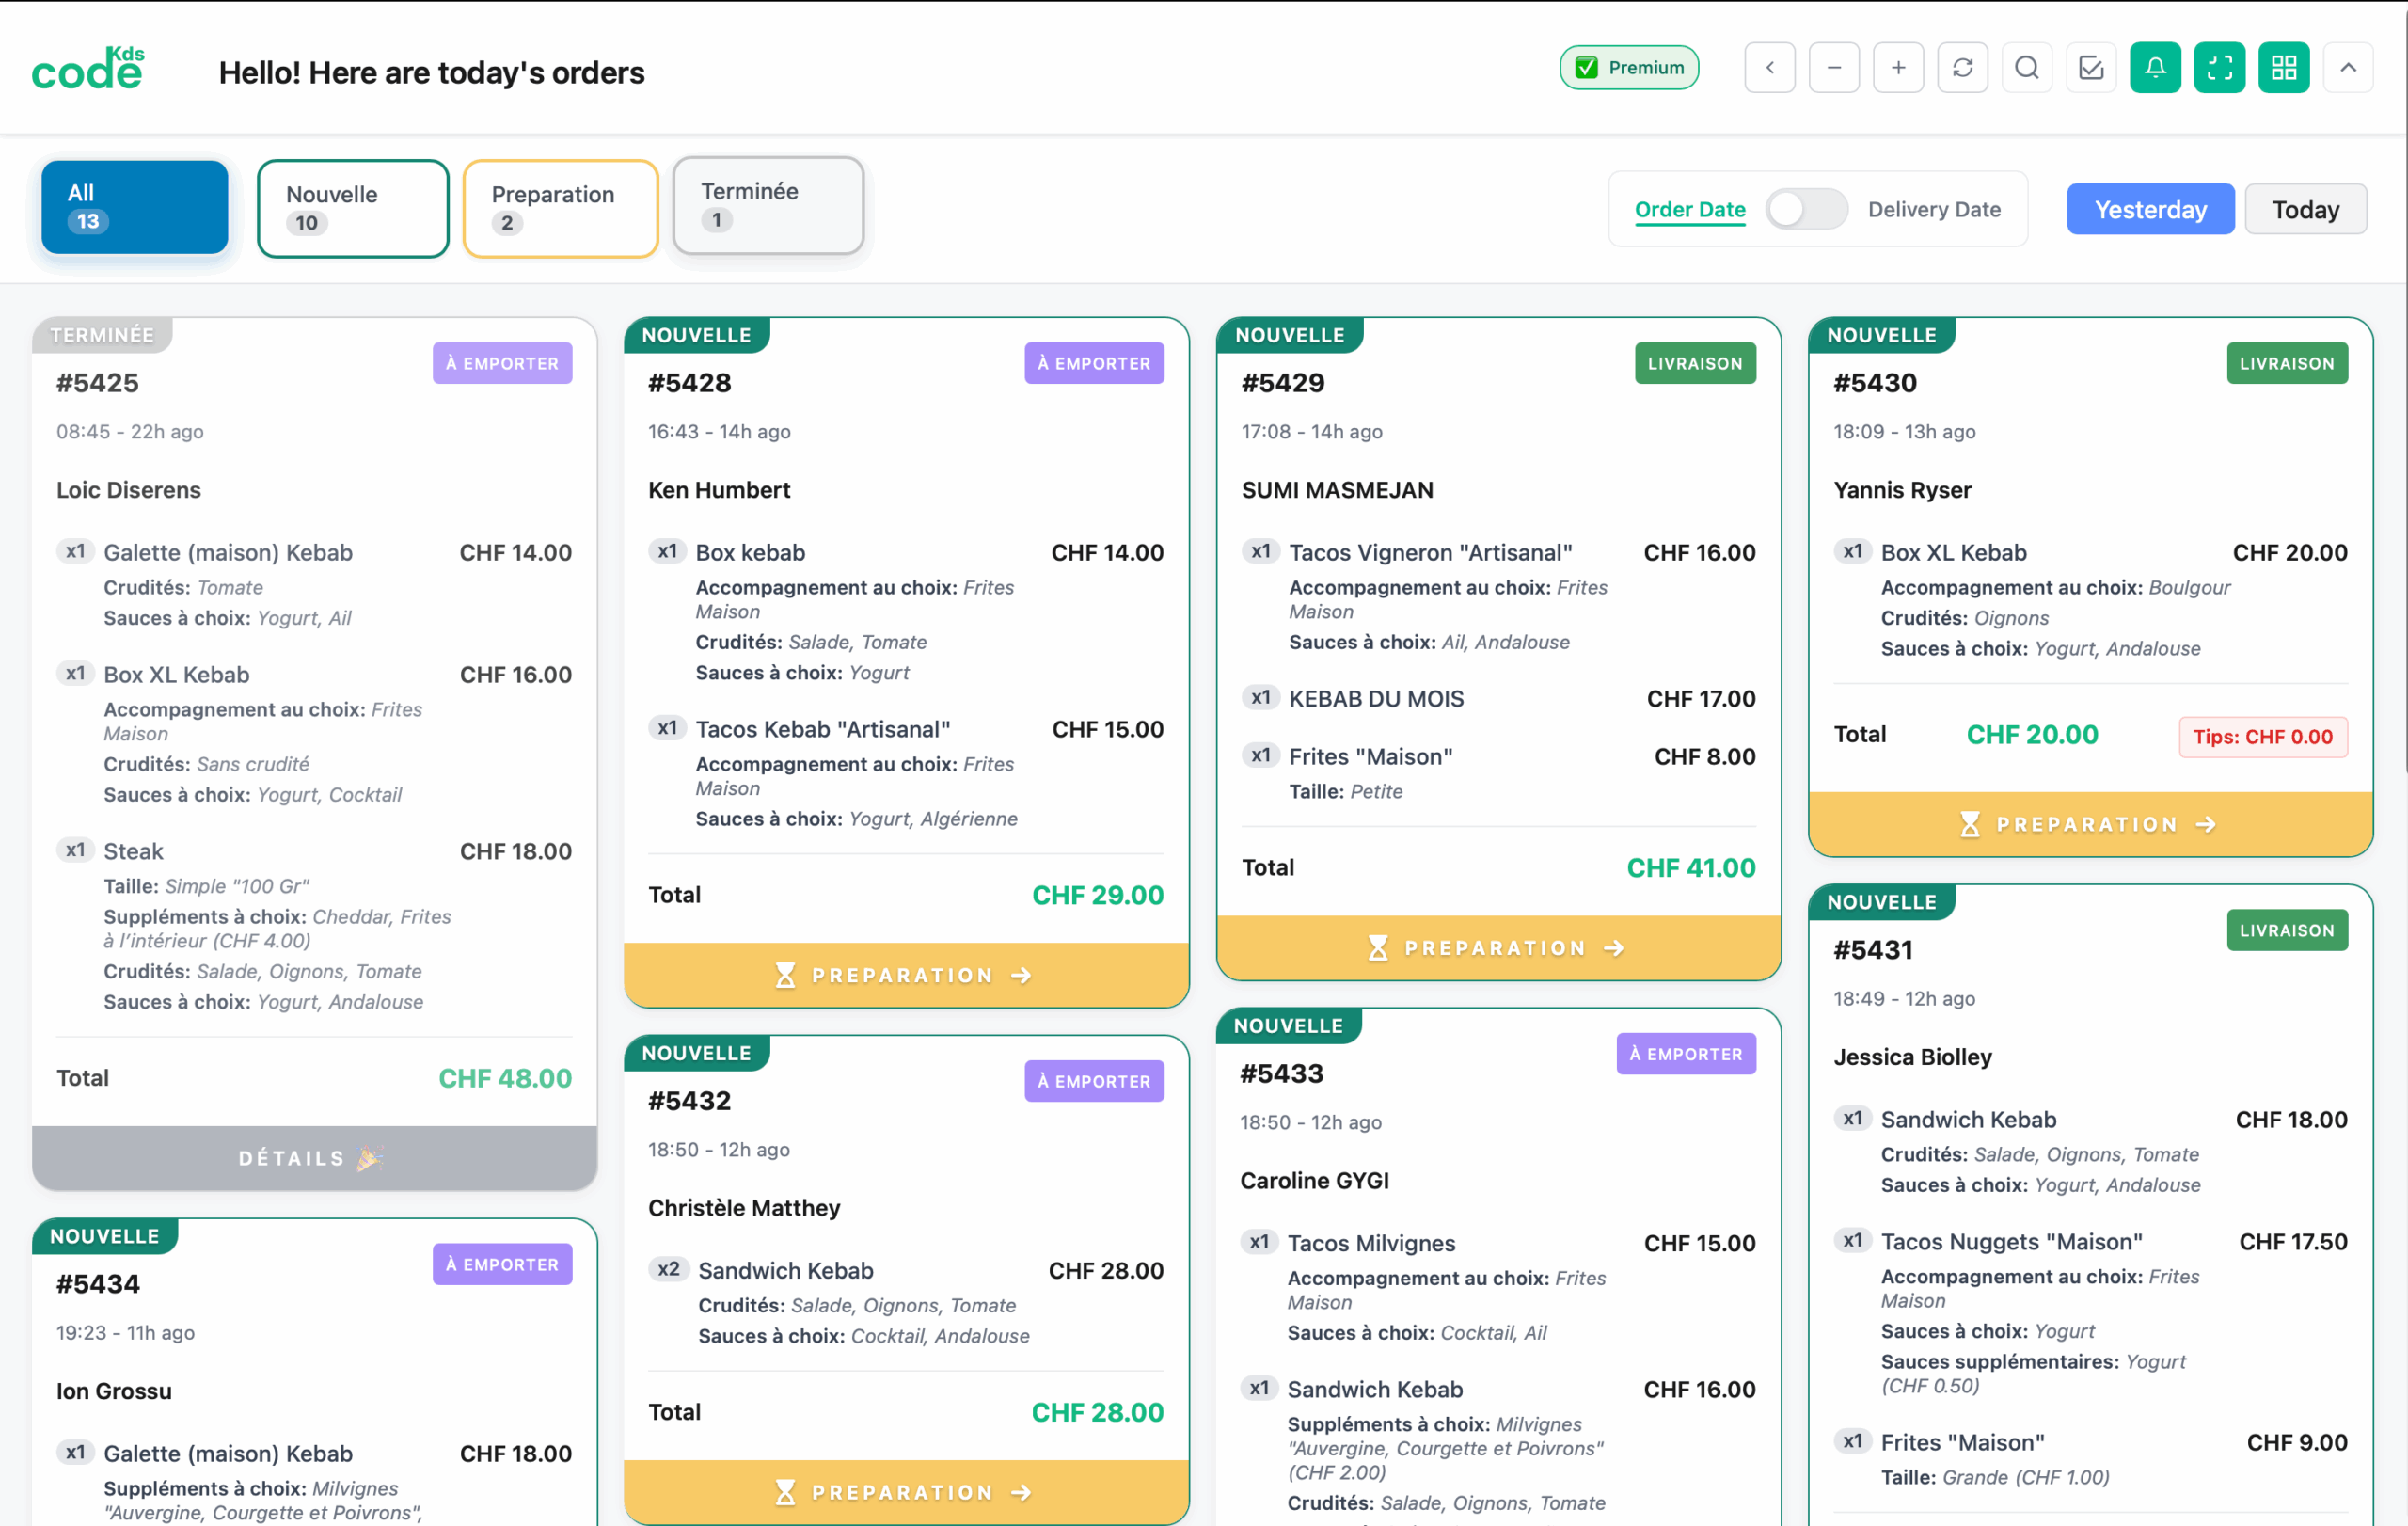Select the Delivery Date label option

click(1933, 209)
